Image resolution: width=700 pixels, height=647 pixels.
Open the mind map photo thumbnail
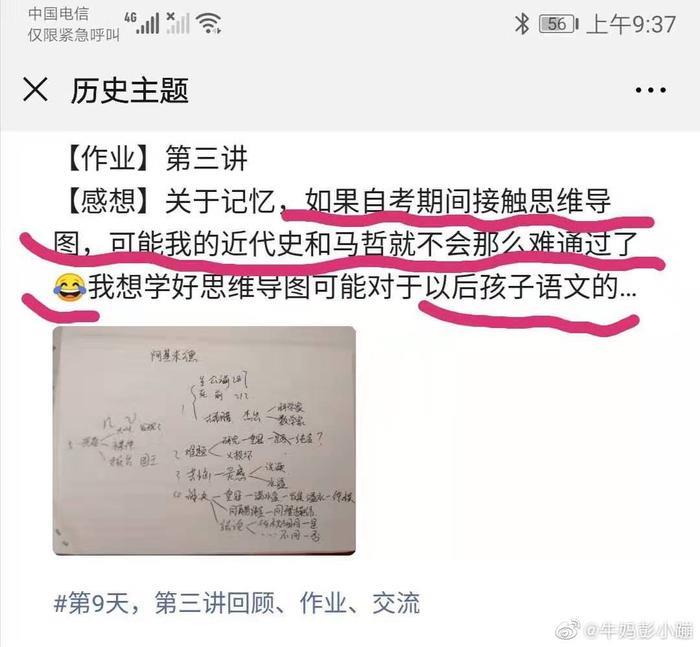tap(204, 441)
